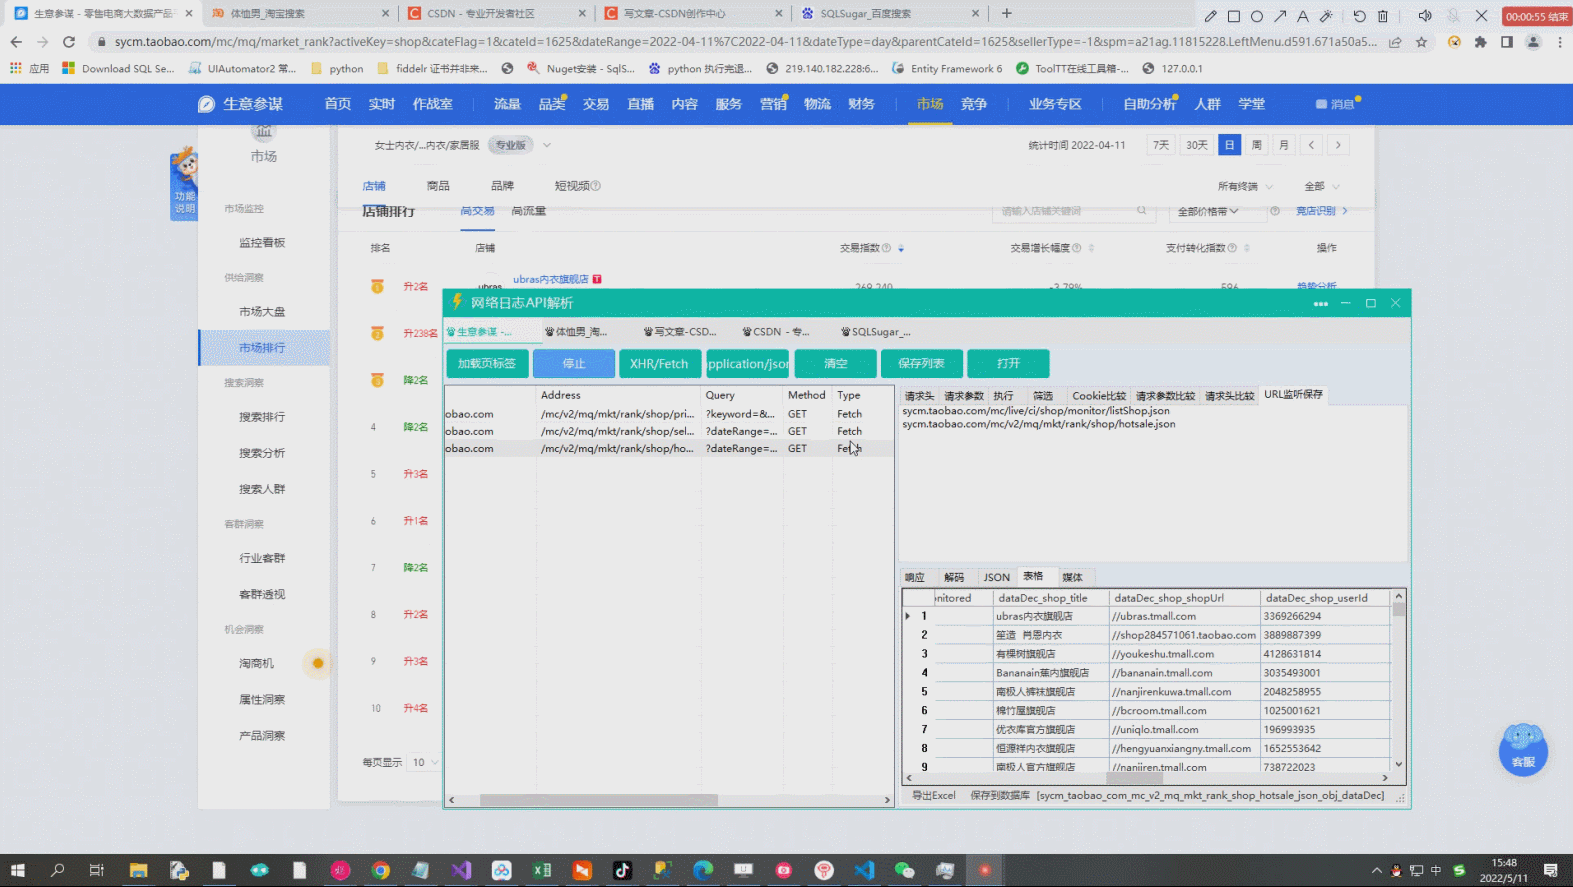Switch to the CSDN 专业开发者社区 browser tab
The image size is (1573, 887).
[x=495, y=13]
